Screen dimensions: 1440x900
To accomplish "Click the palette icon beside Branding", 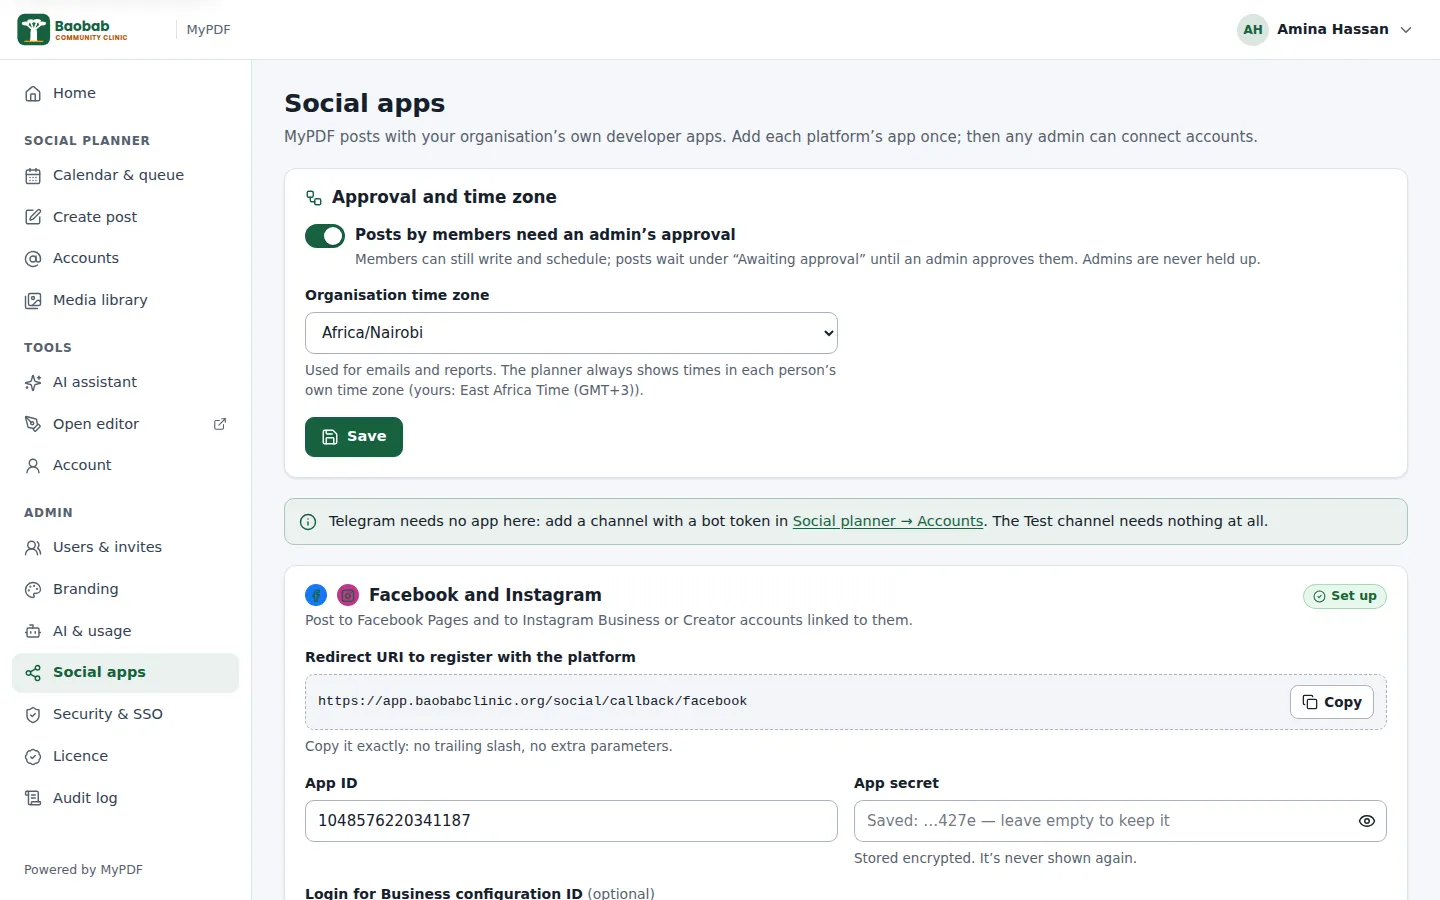I will pyautogui.click(x=33, y=589).
